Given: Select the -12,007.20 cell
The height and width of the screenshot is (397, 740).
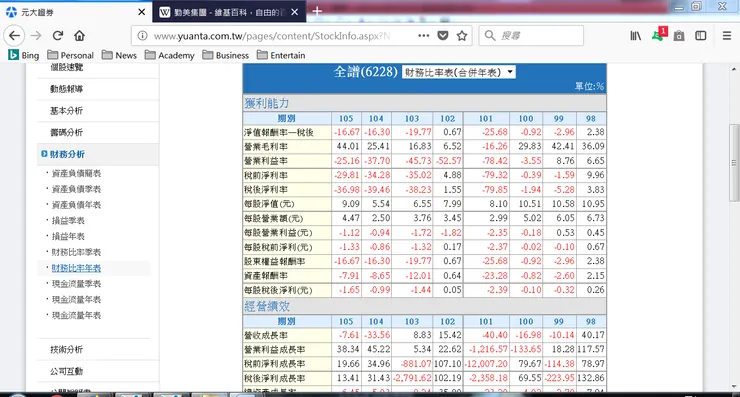Looking at the screenshot, I should coord(486,363).
